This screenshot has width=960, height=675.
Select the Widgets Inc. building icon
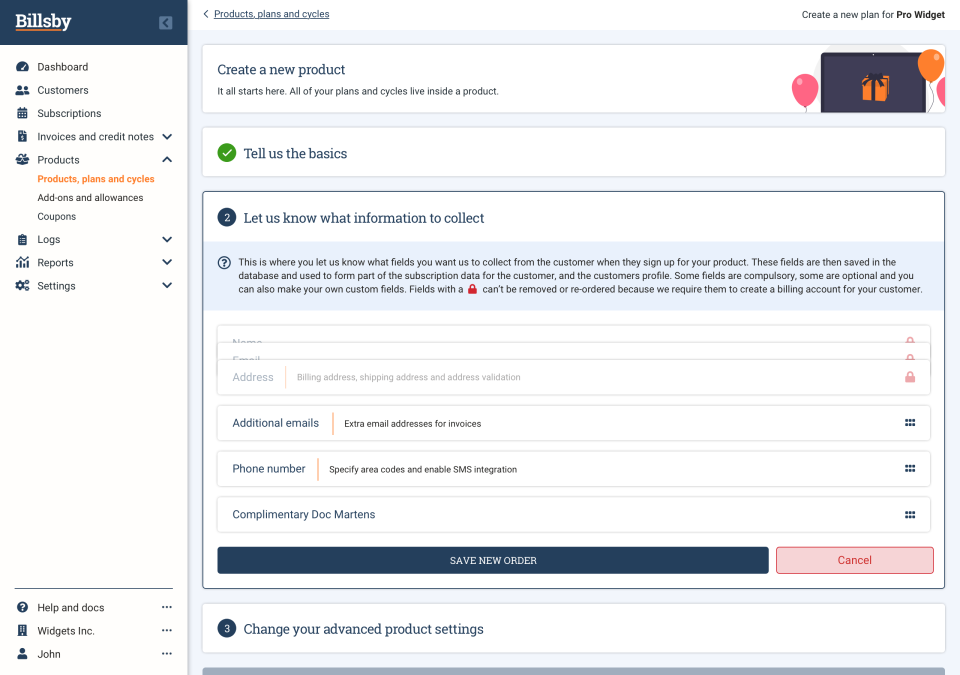(x=22, y=630)
